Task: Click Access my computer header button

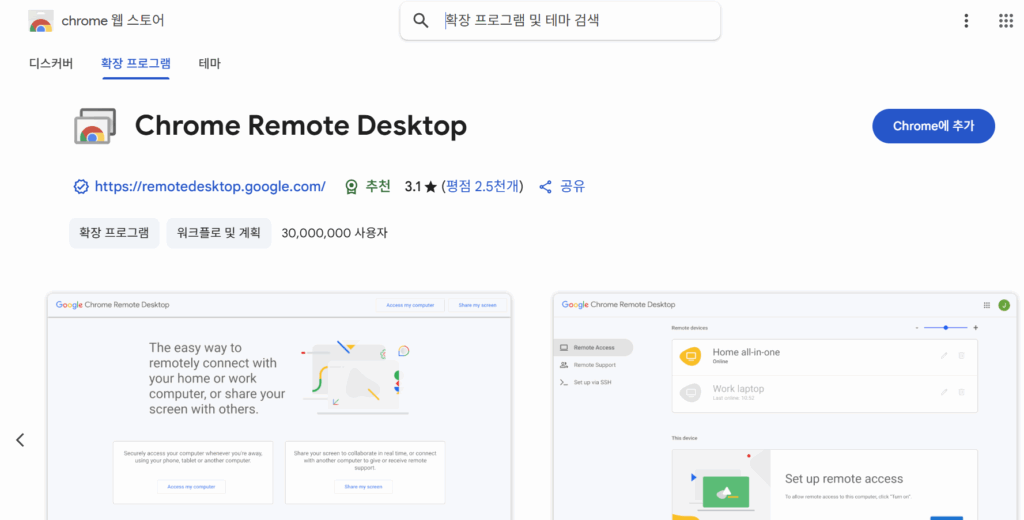Action: pyautogui.click(x=410, y=305)
